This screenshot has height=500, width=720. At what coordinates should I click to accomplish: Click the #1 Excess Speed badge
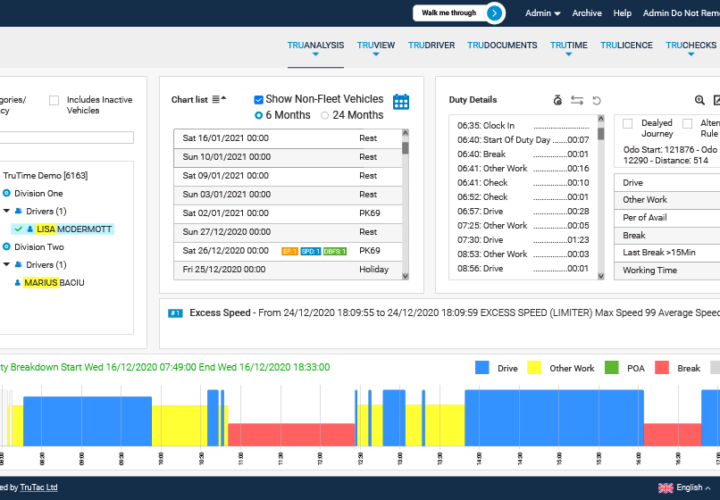click(x=175, y=313)
